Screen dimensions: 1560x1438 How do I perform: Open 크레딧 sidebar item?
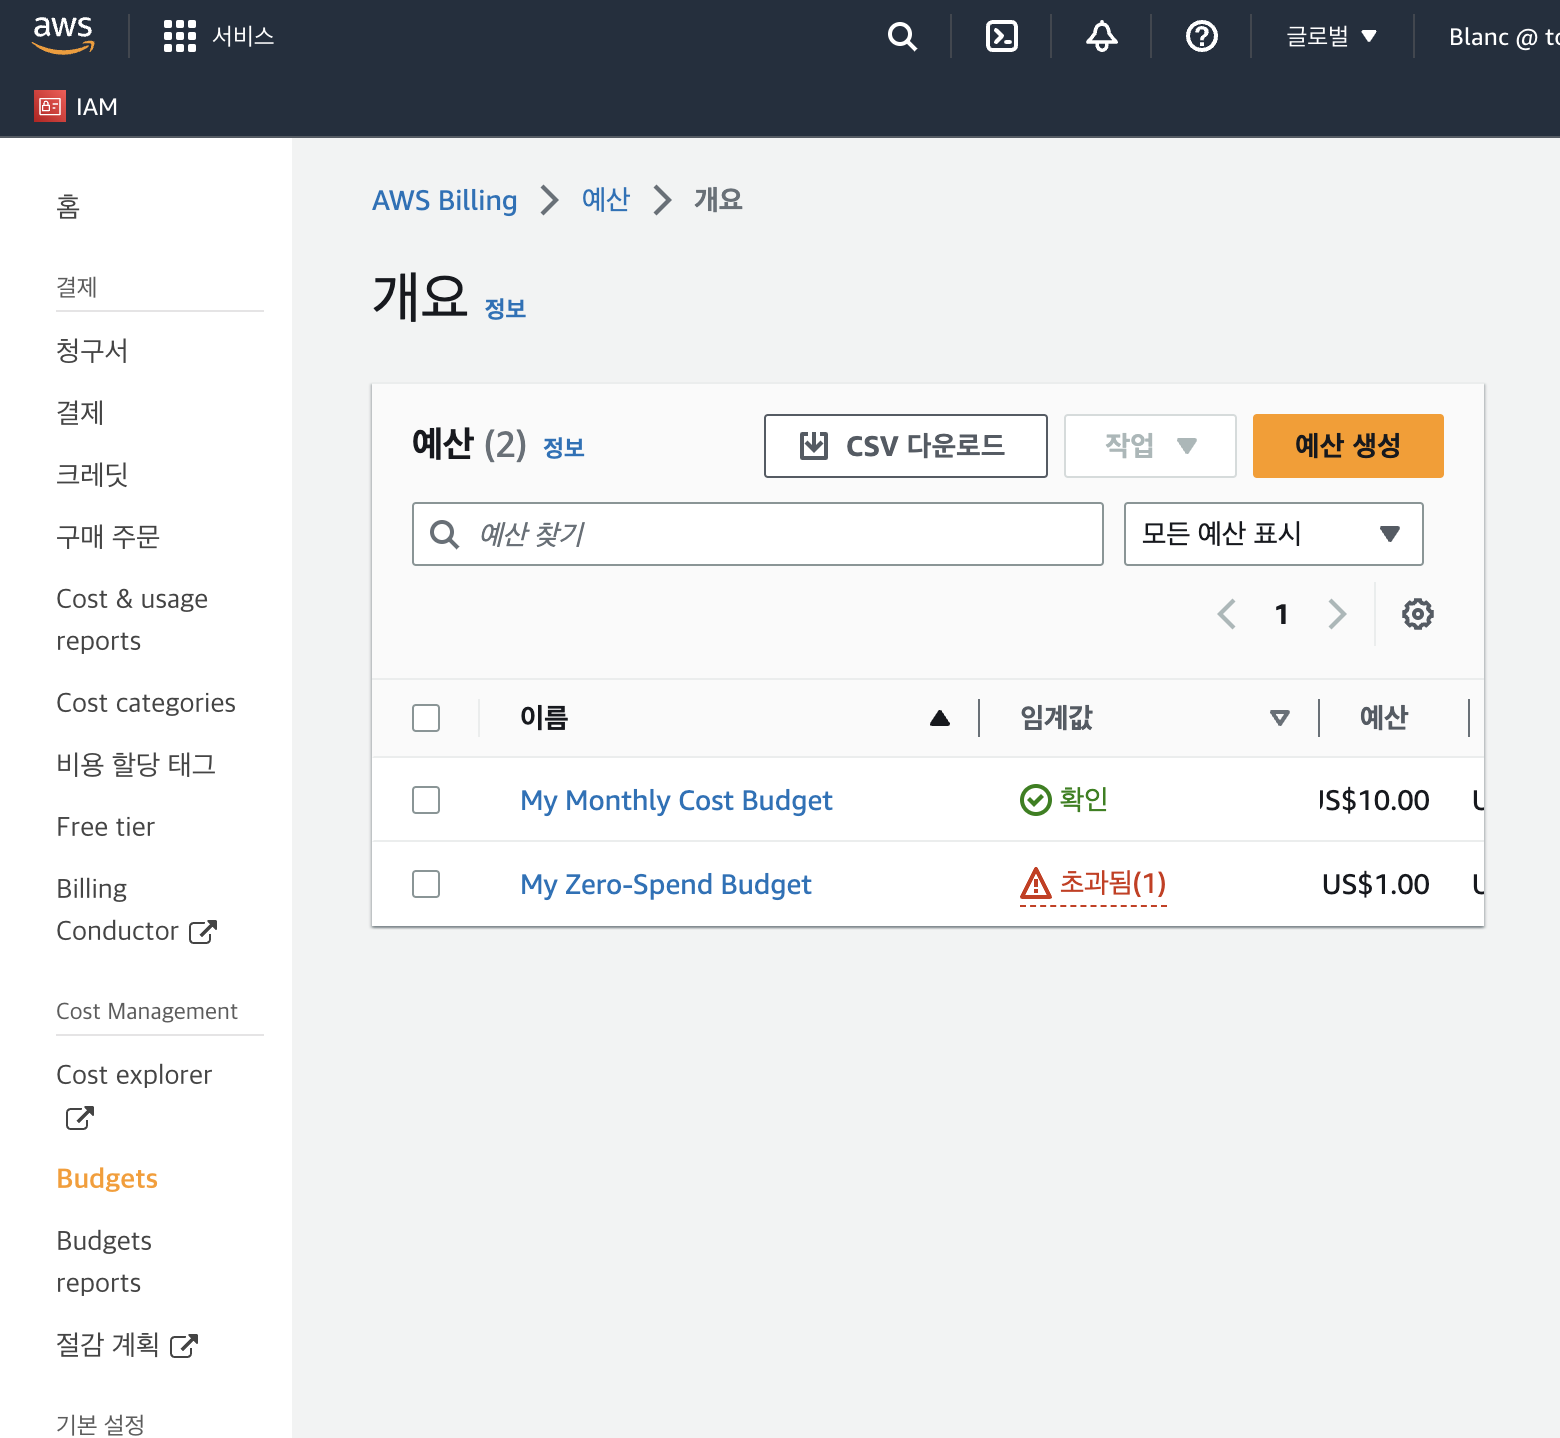[x=92, y=475]
